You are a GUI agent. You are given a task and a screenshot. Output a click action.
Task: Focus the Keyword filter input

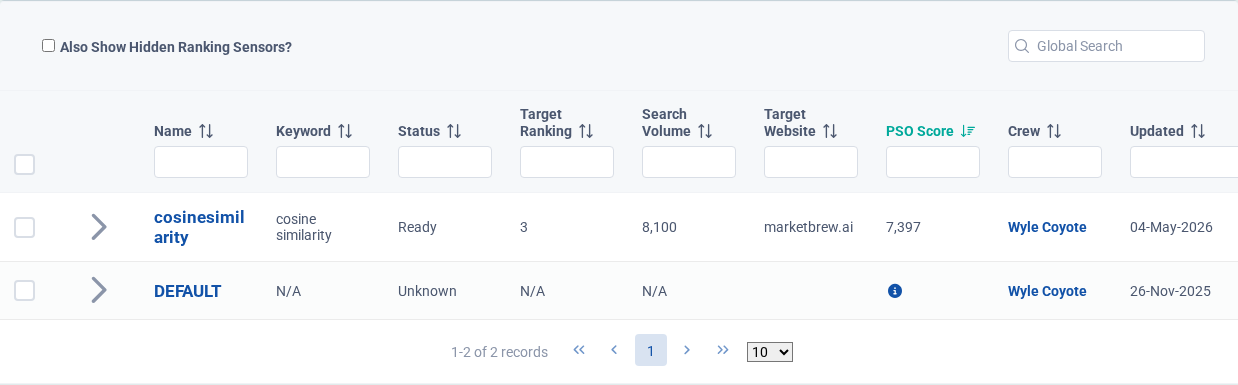[323, 162]
